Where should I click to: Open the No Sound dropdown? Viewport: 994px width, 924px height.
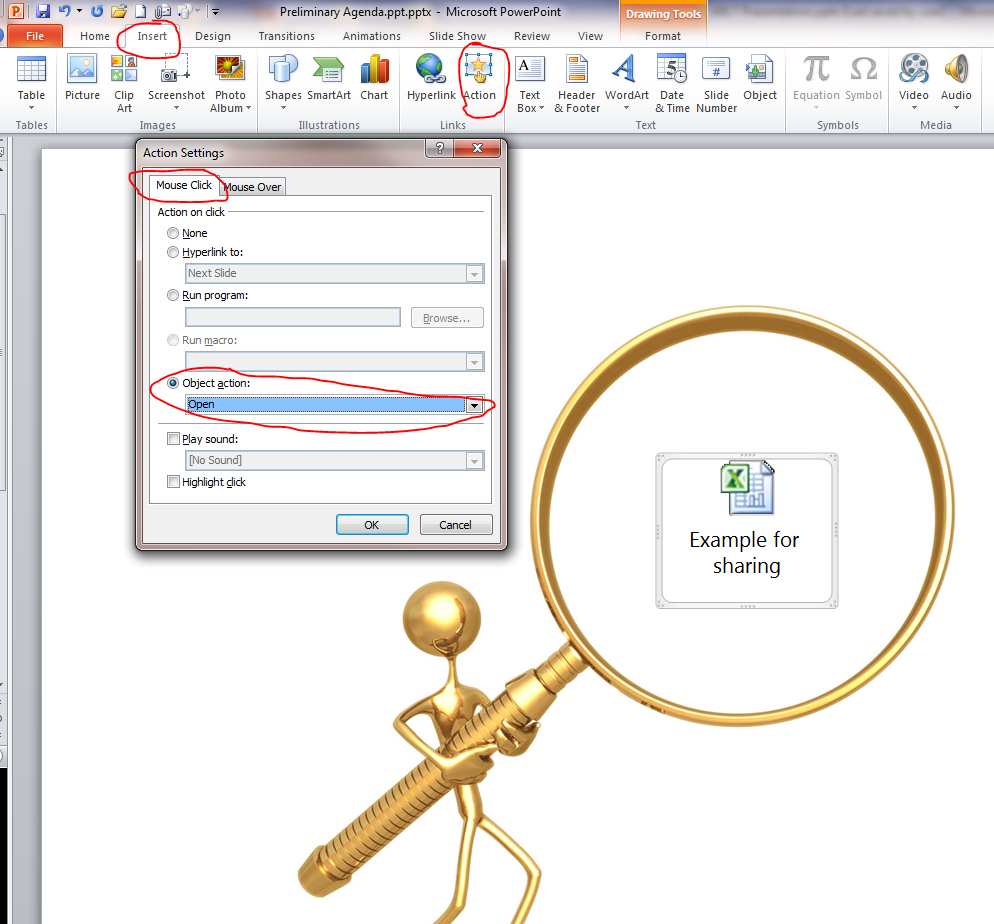coord(475,461)
